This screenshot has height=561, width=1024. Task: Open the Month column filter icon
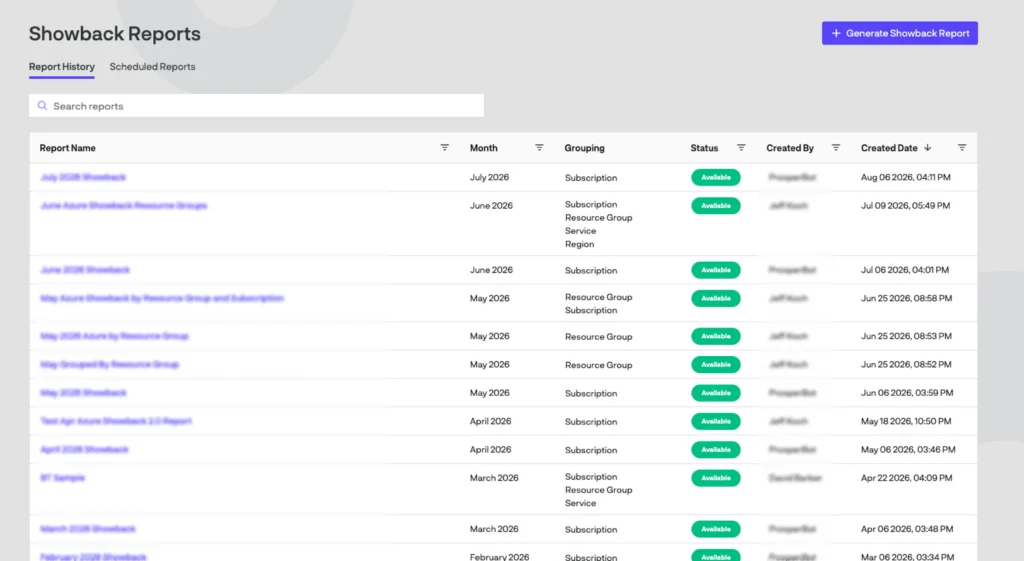(x=539, y=148)
